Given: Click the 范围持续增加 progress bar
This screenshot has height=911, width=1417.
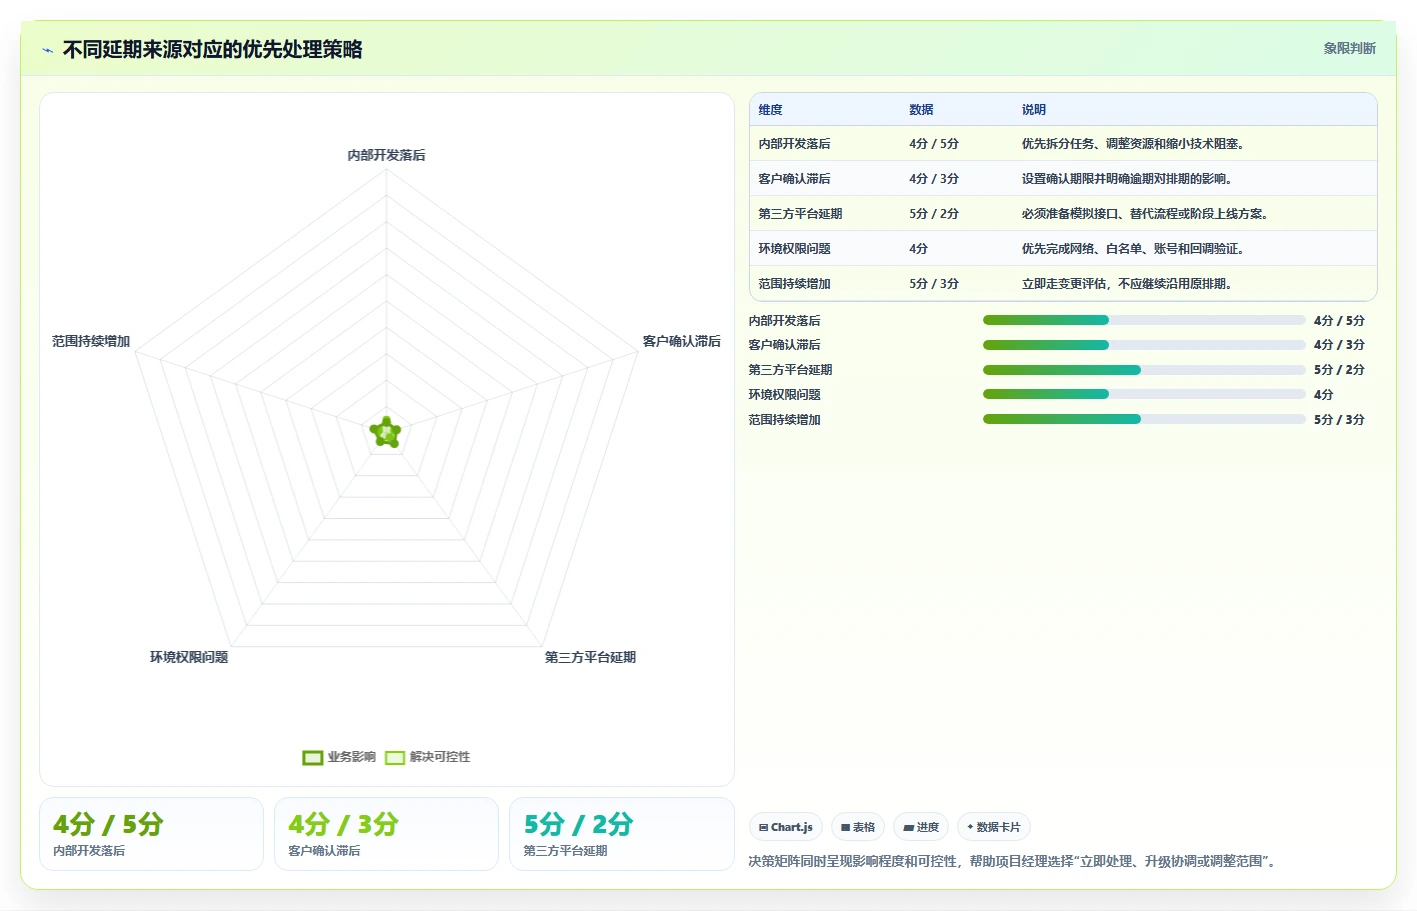Looking at the screenshot, I should click(1144, 419).
